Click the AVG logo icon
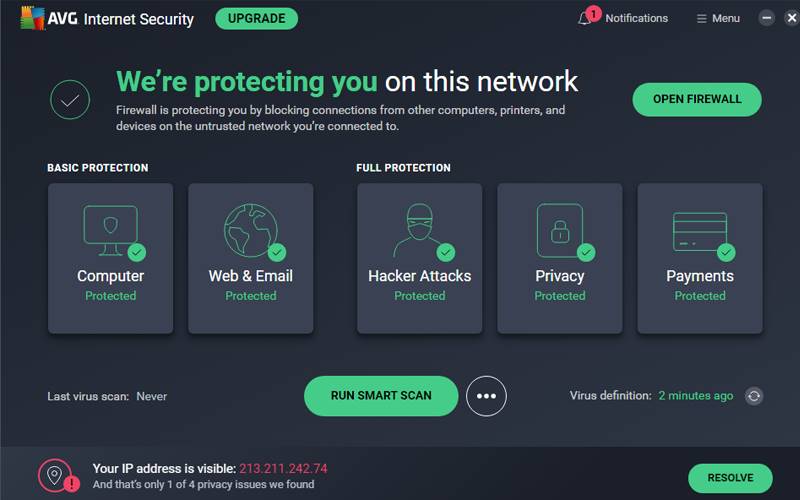 click(x=32, y=18)
